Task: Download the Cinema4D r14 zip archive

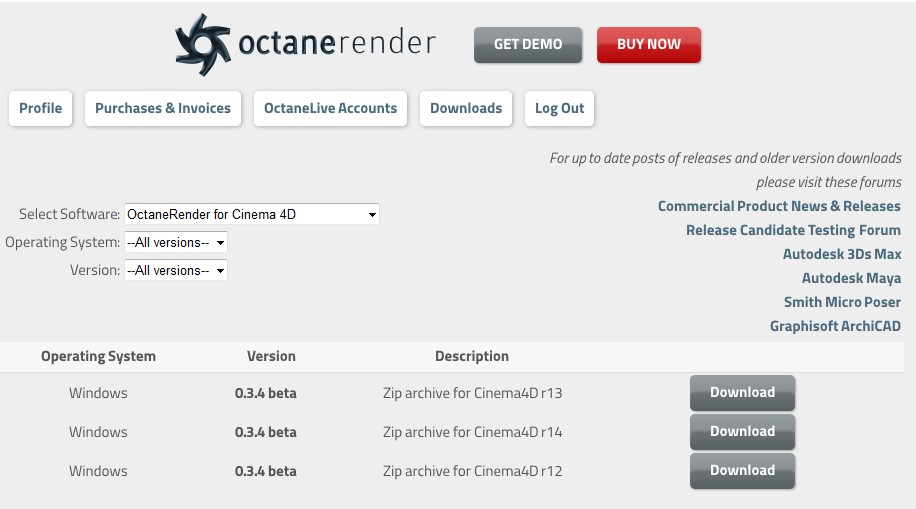Action: (742, 432)
